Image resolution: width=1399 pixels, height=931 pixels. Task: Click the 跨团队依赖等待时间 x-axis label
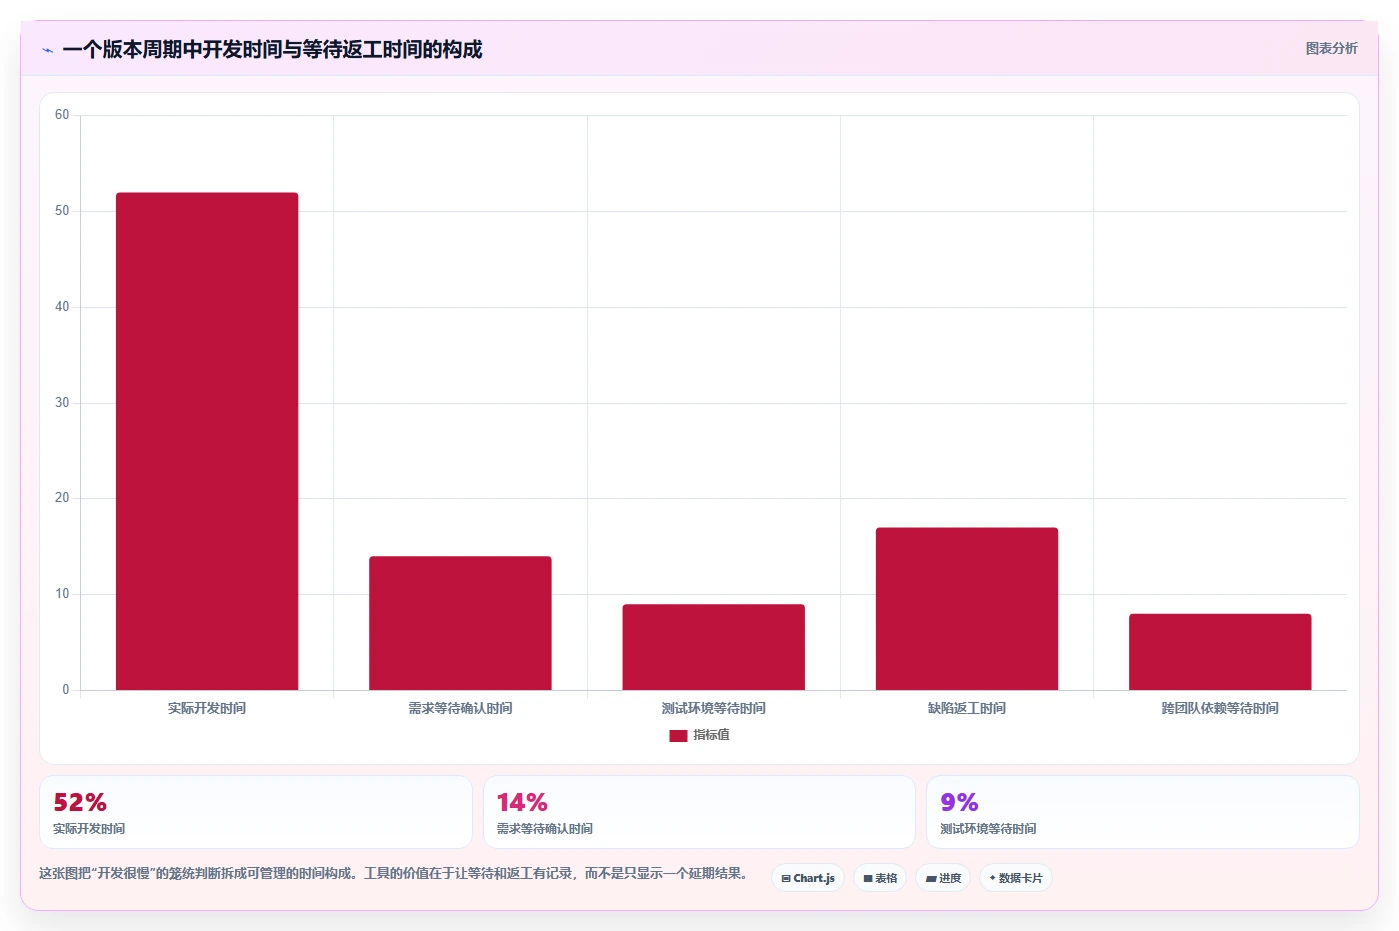pos(1220,708)
